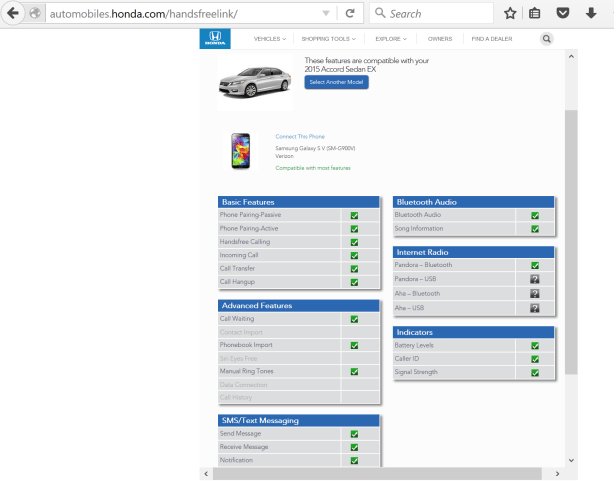The width and height of the screenshot is (614, 485).
Task: Click the site search magnifier icon
Action: [x=547, y=39]
